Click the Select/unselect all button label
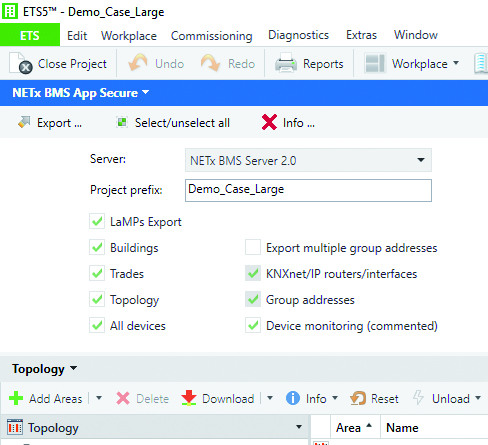The width and height of the screenshot is (488, 445). click(x=182, y=123)
